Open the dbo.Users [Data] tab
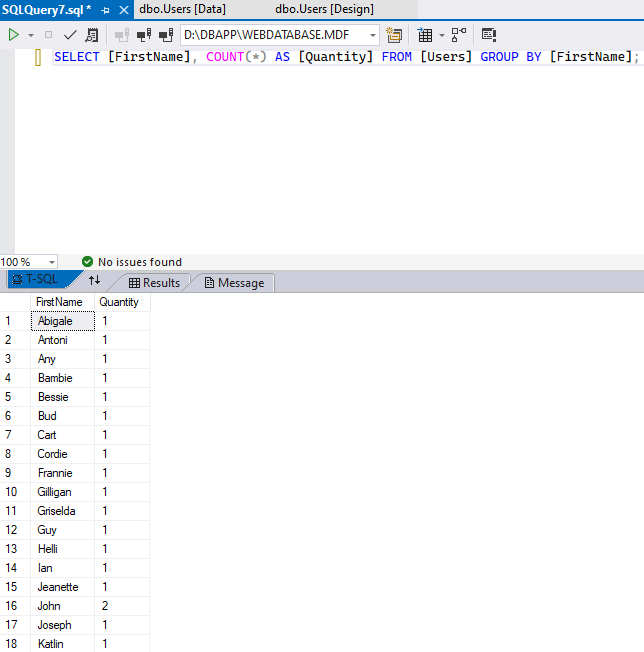Screen dimensions: 644x652 [x=183, y=9]
